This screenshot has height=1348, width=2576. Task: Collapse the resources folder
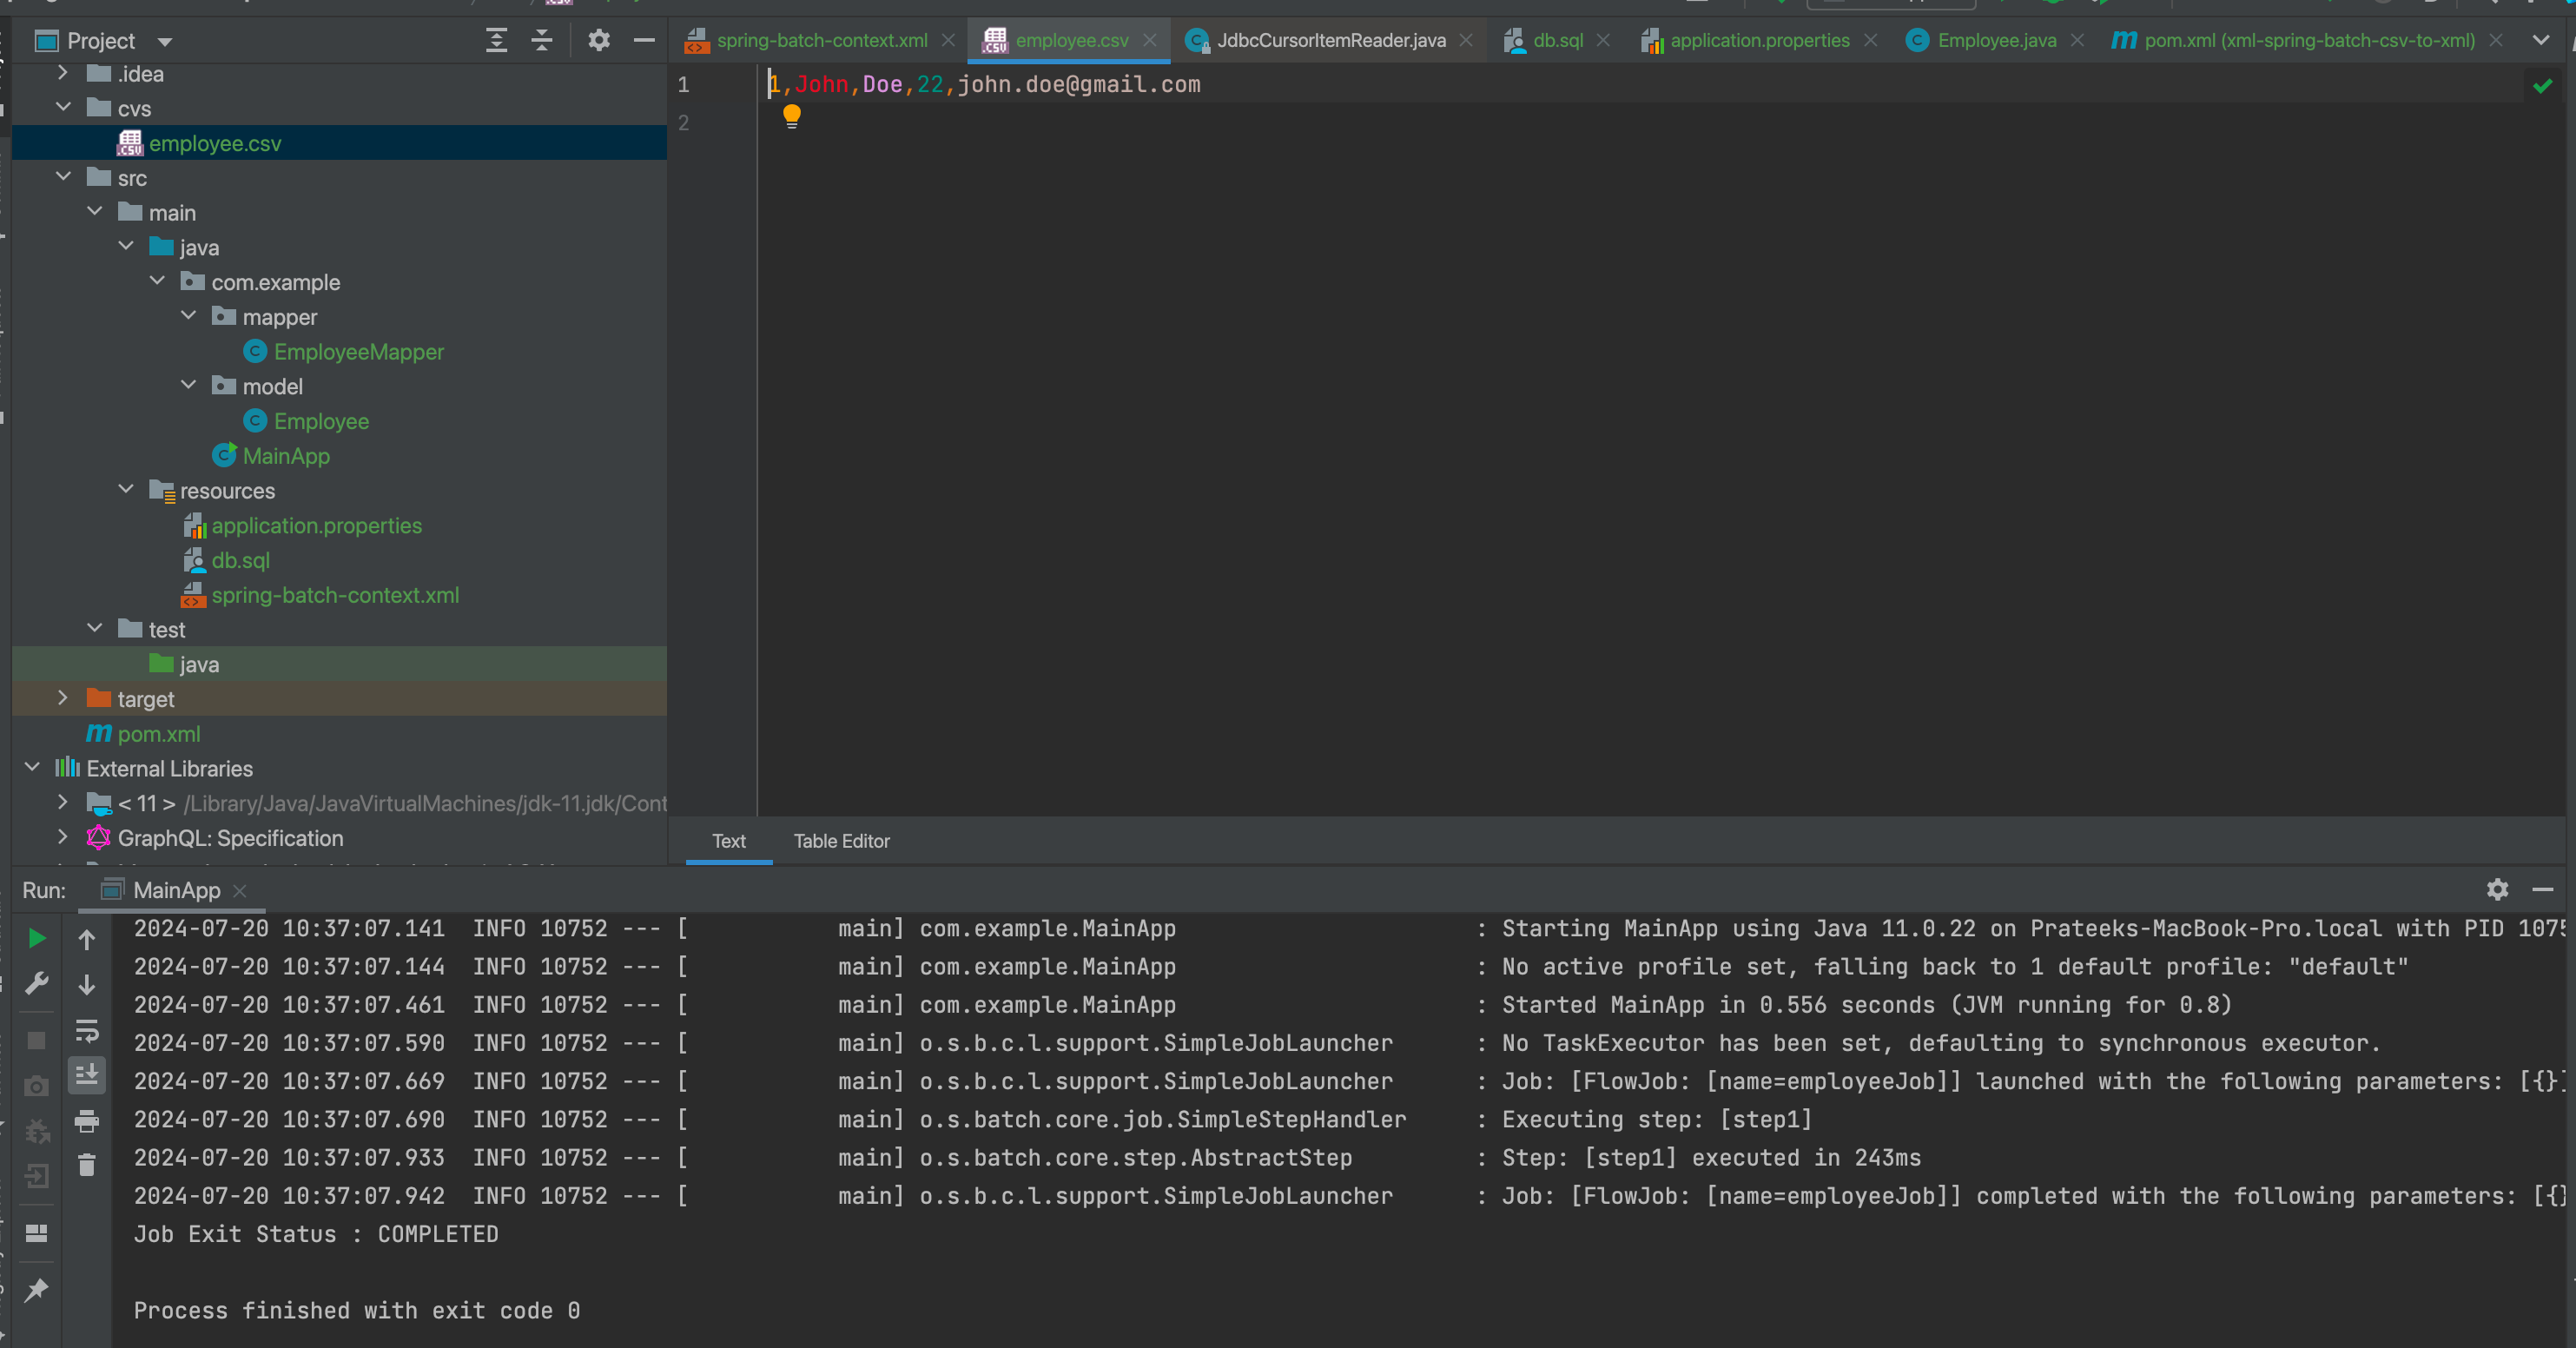(x=126, y=490)
